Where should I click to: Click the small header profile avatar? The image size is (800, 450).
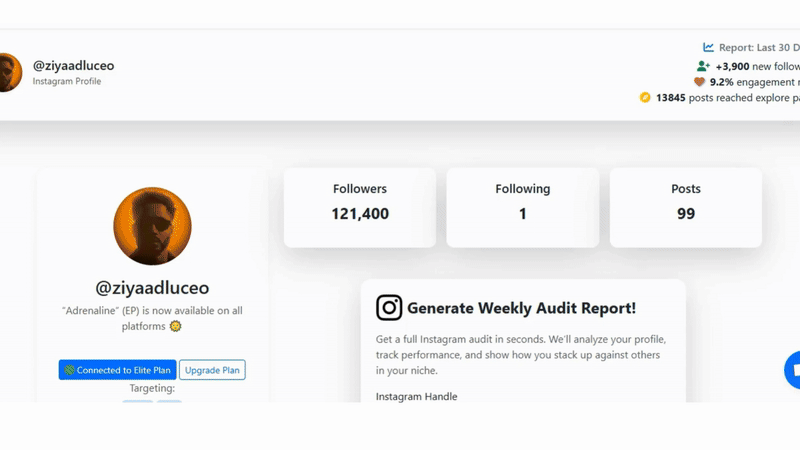coord(10,72)
